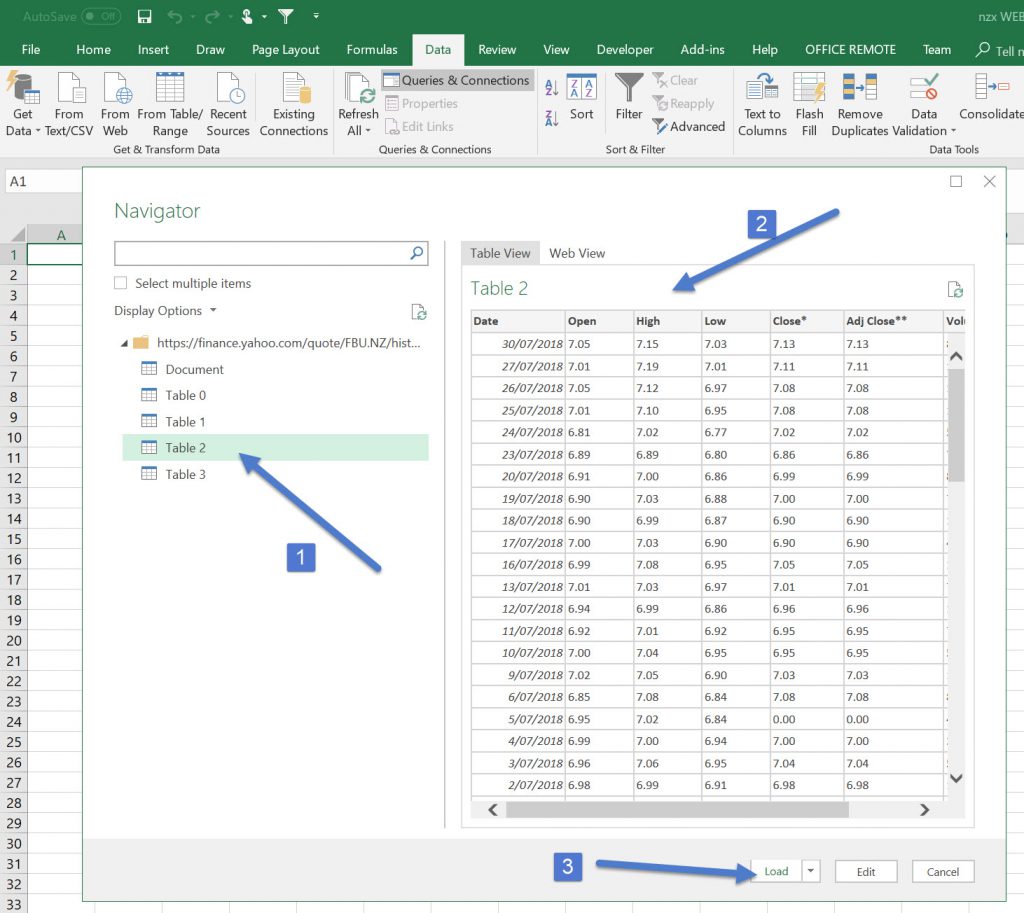
Task: Collapse the Yahoo finance URL folder node
Action: tap(124, 343)
